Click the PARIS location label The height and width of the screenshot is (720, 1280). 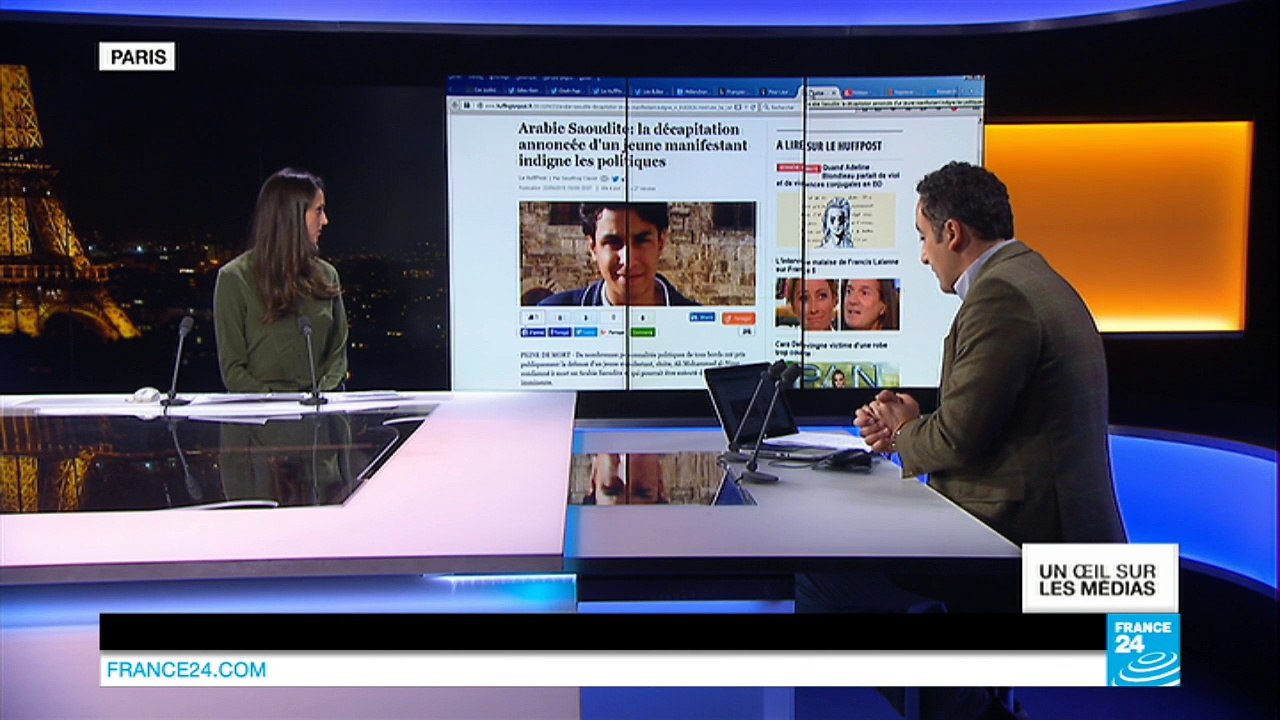(137, 57)
